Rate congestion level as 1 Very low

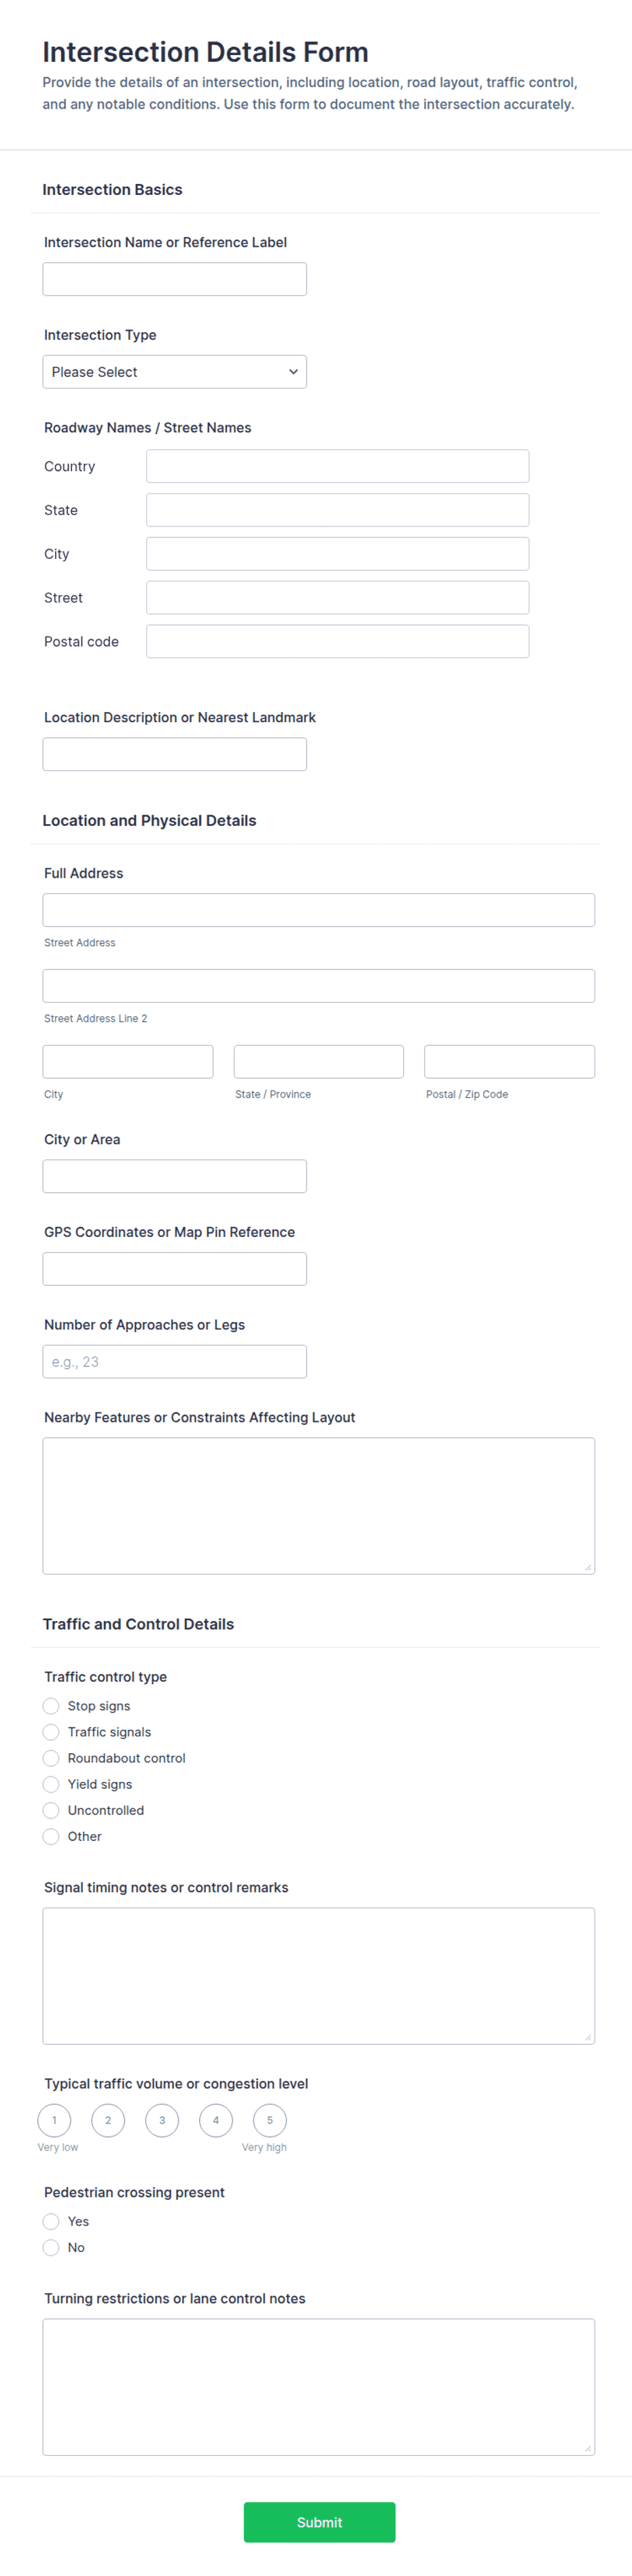pos(54,2120)
